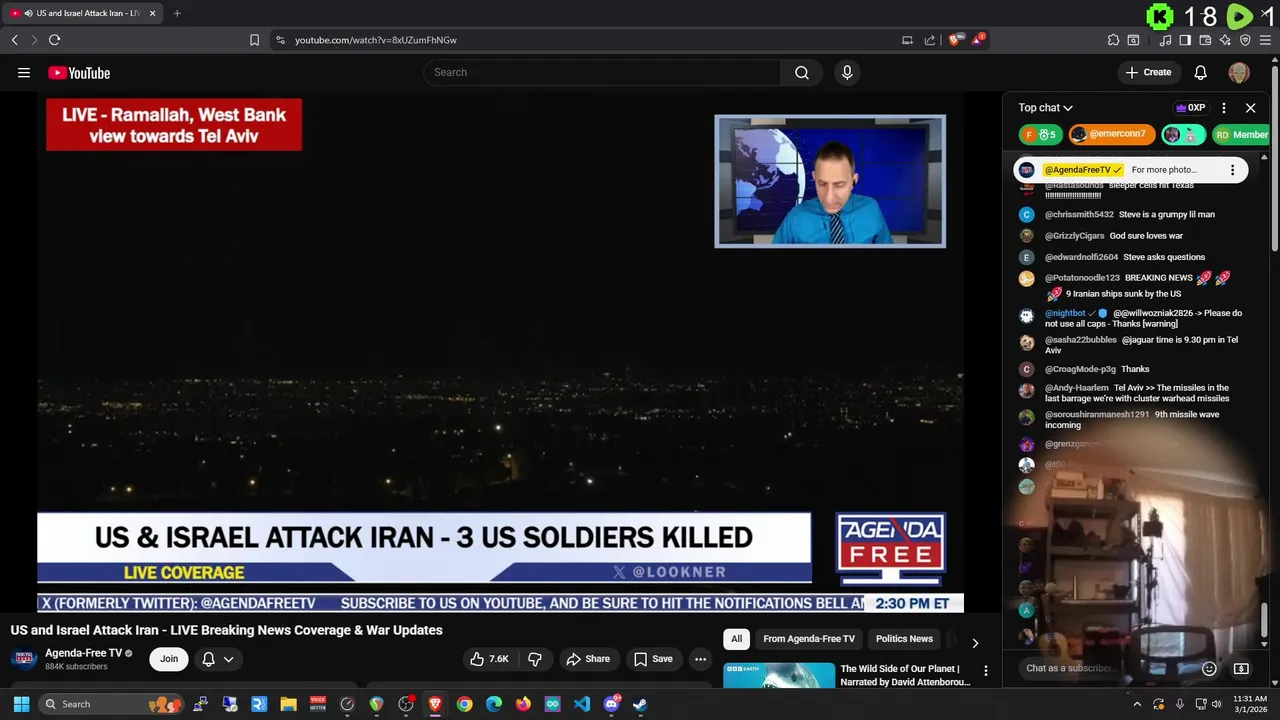Toggle the browser sidebar panel

click(1185, 40)
